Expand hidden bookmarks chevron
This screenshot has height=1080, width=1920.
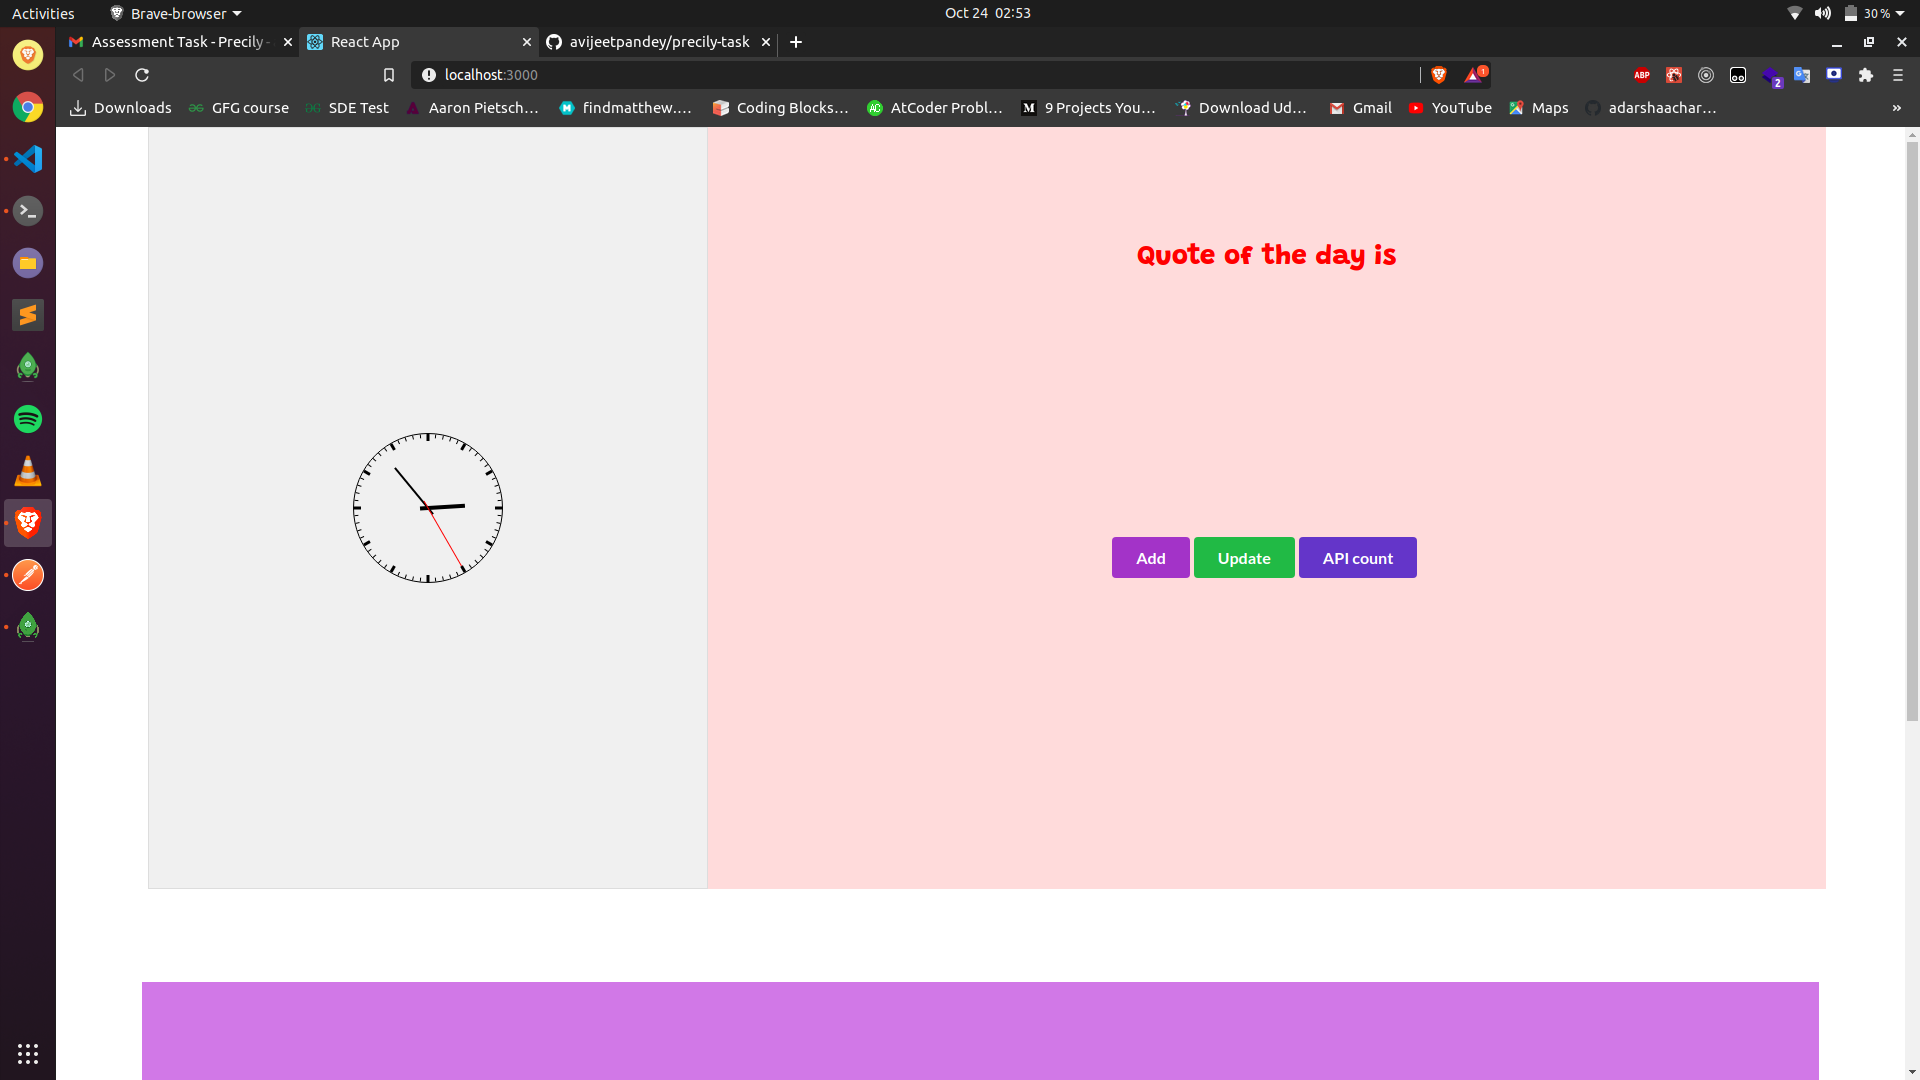pyautogui.click(x=1896, y=108)
